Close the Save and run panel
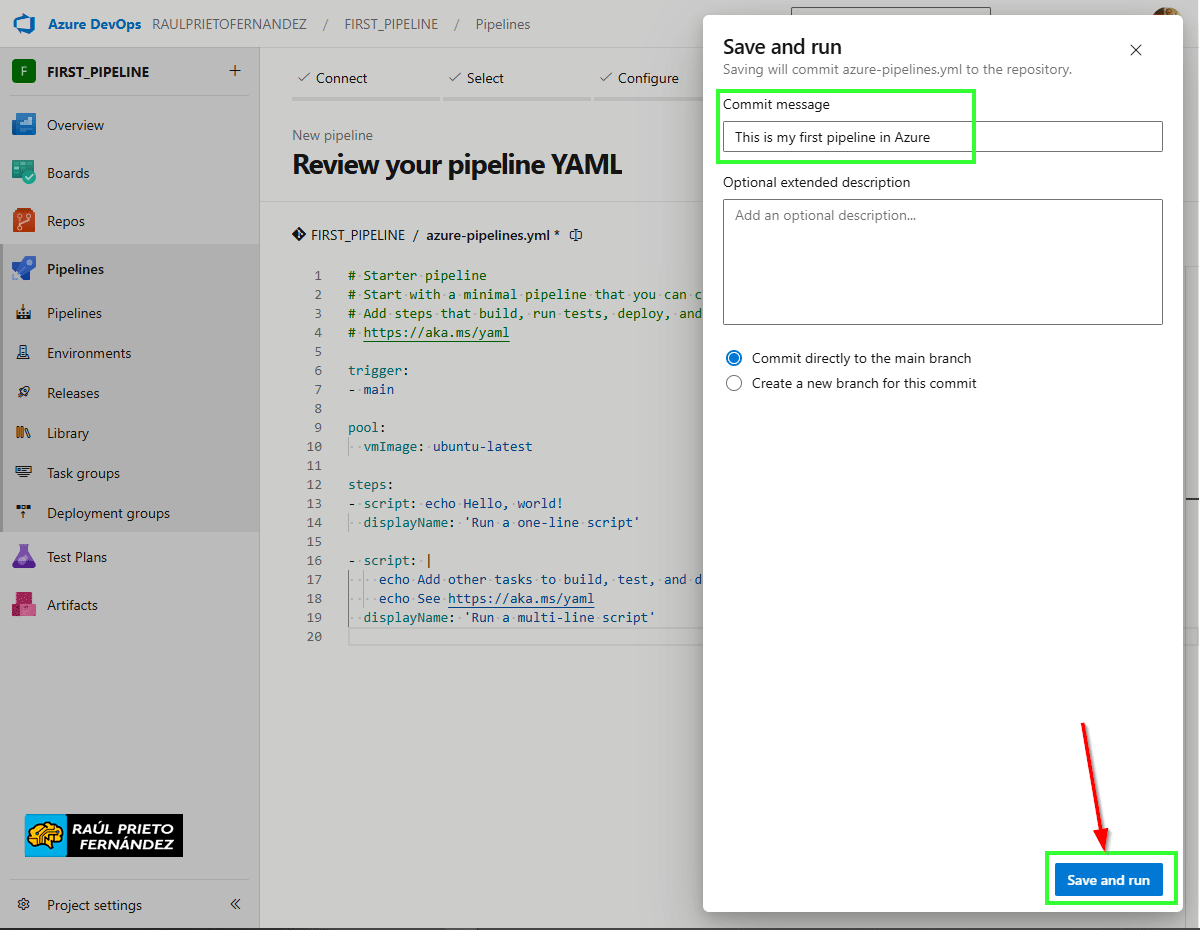The height and width of the screenshot is (930, 1200). [x=1135, y=50]
